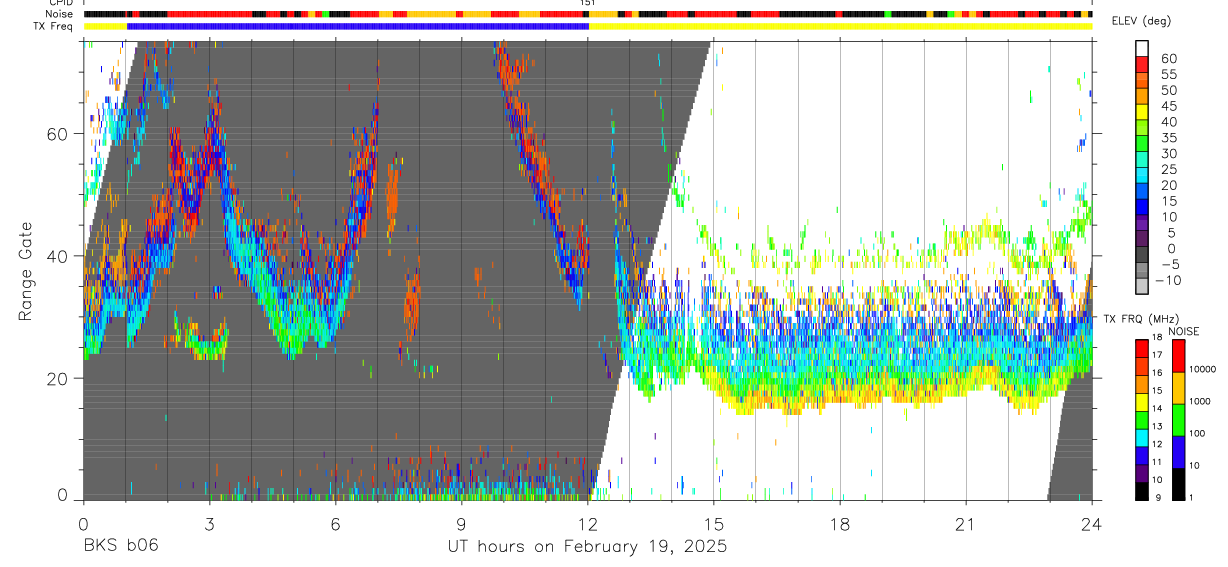Click the blue segment of the top TX Freq strip
1228x567 pixels.
pos(358,26)
